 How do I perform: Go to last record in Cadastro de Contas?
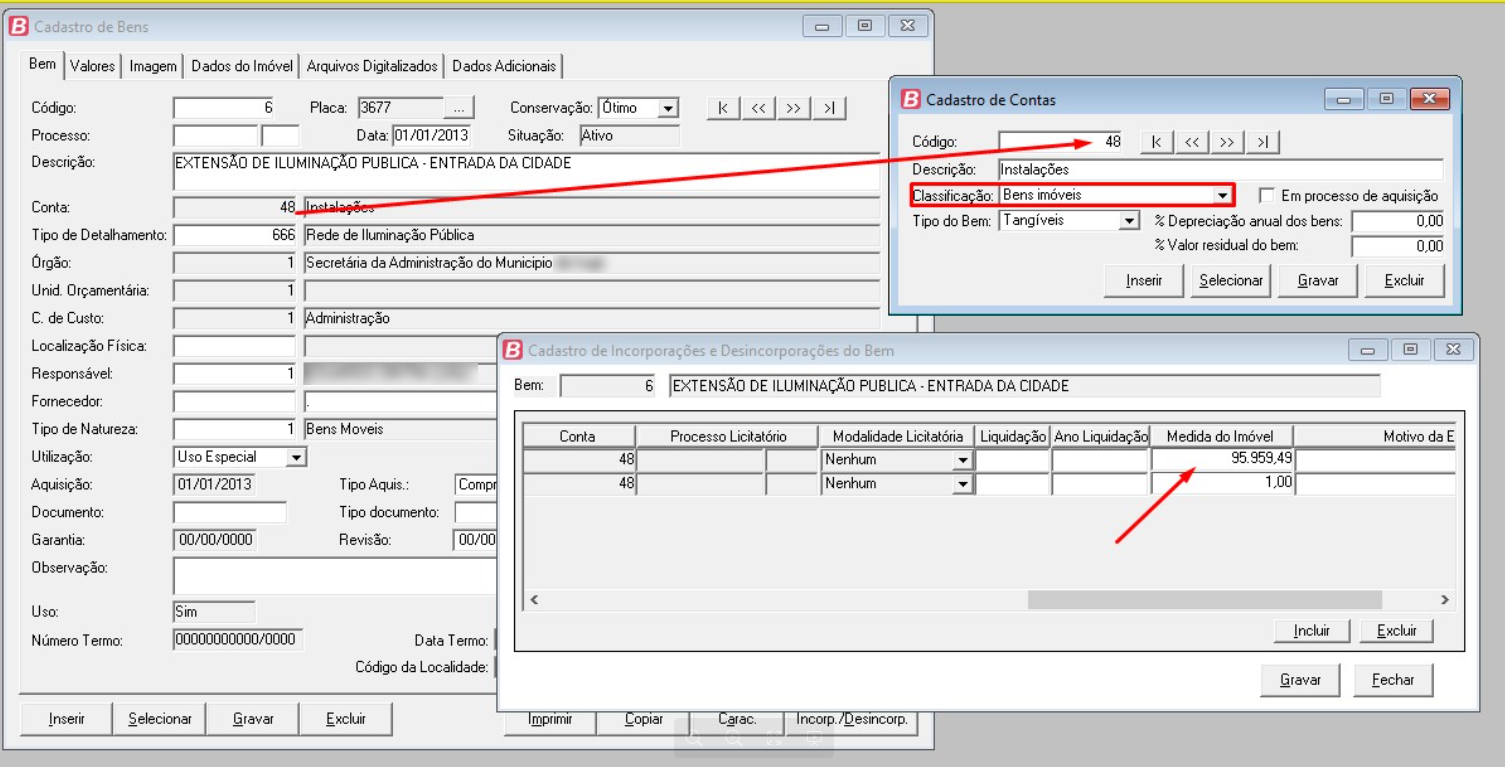pyautogui.click(x=1263, y=142)
